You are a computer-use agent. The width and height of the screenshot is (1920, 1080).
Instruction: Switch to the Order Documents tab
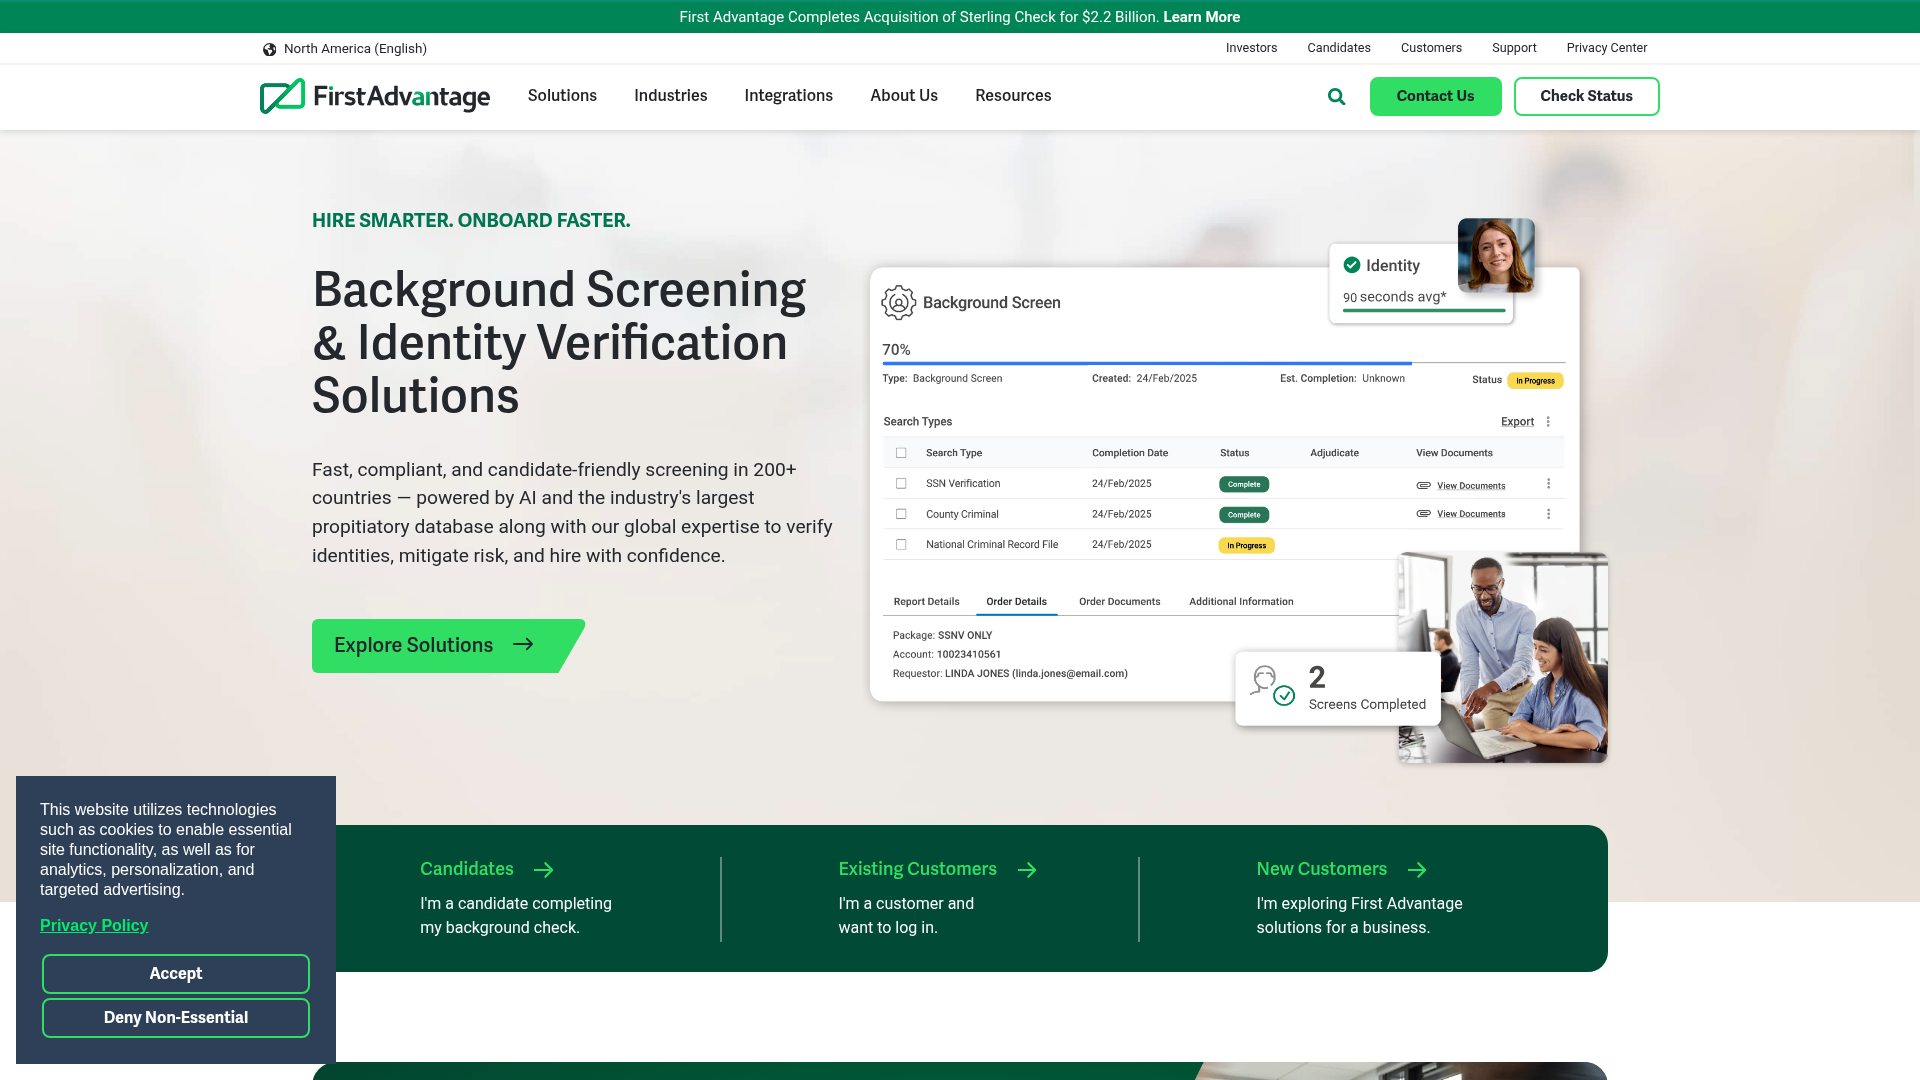tap(1119, 601)
